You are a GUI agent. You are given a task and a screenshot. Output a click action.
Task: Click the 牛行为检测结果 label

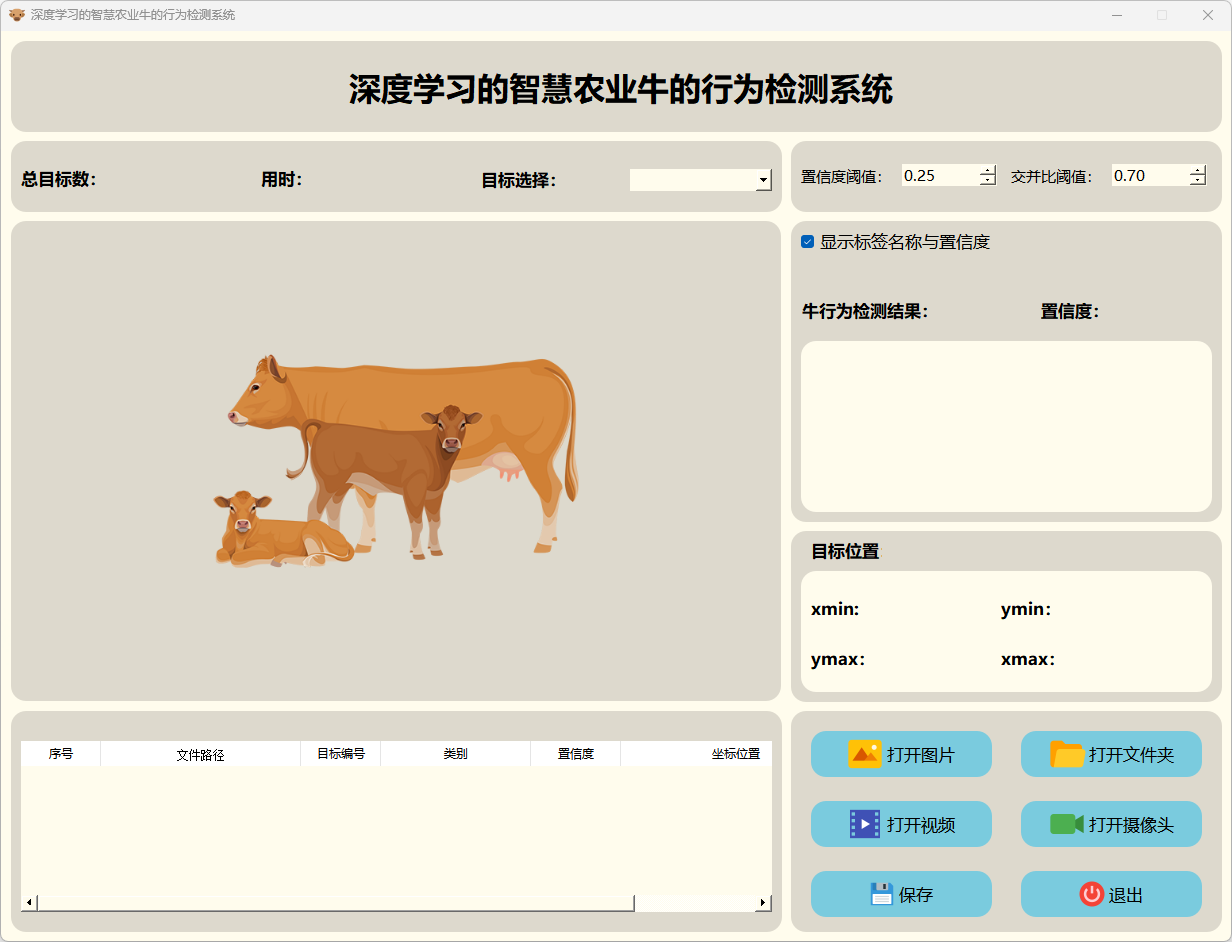[866, 311]
